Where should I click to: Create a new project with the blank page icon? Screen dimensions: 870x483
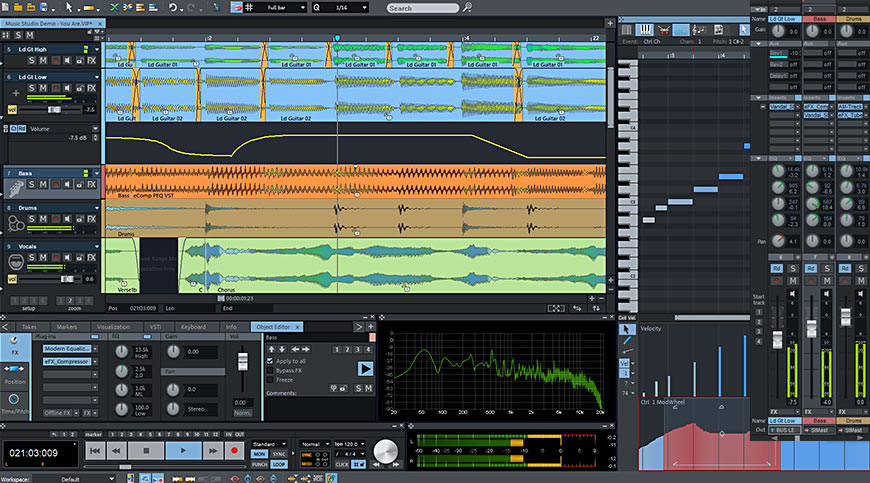[x=6, y=7]
